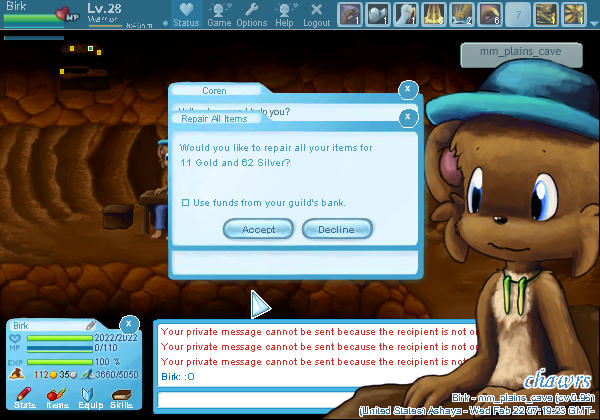Open the Equip shield icon
600x420 pixels.
tap(90, 398)
